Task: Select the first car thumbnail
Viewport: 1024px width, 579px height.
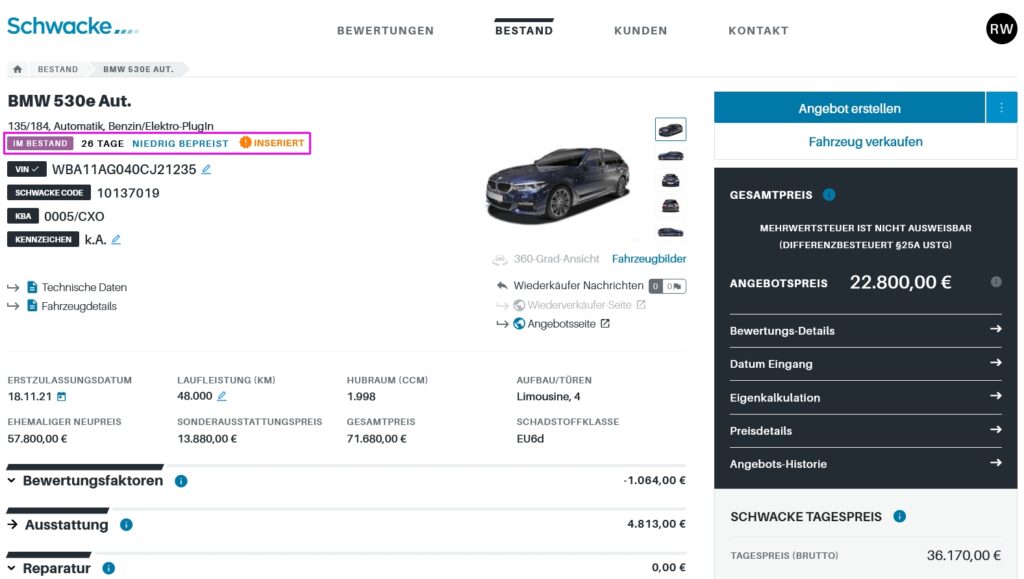Action: point(671,129)
